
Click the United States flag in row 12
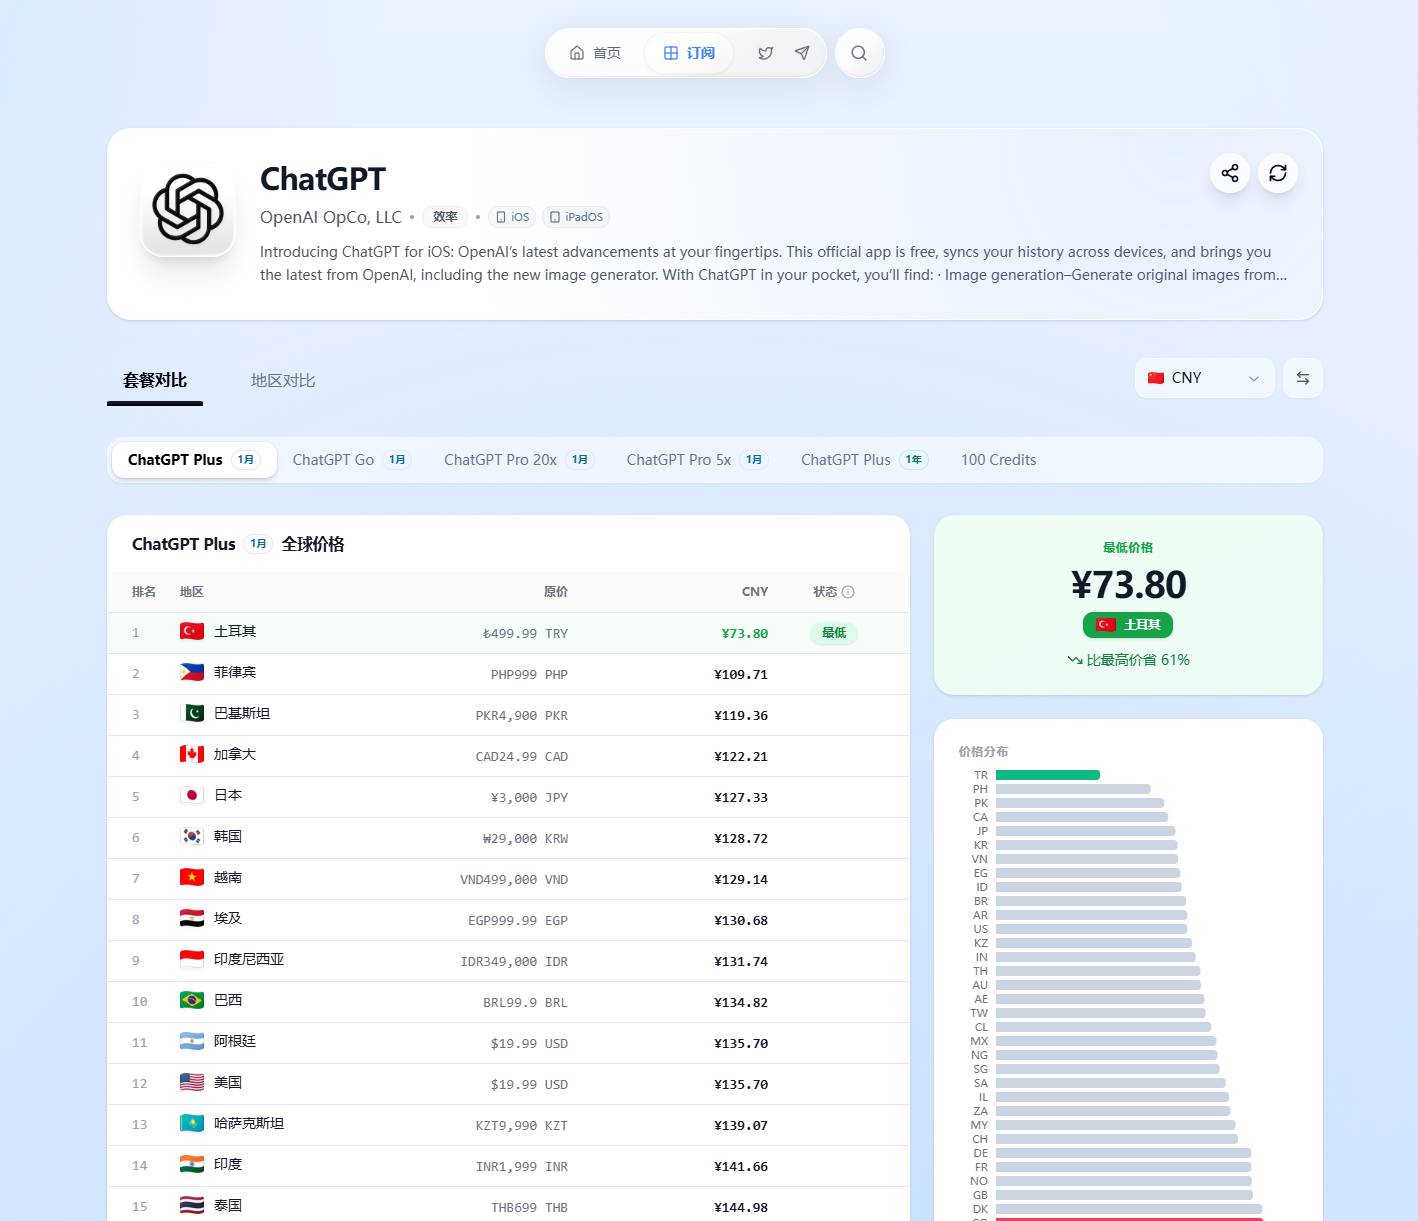pyautogui.click(x=192, y=1083)
